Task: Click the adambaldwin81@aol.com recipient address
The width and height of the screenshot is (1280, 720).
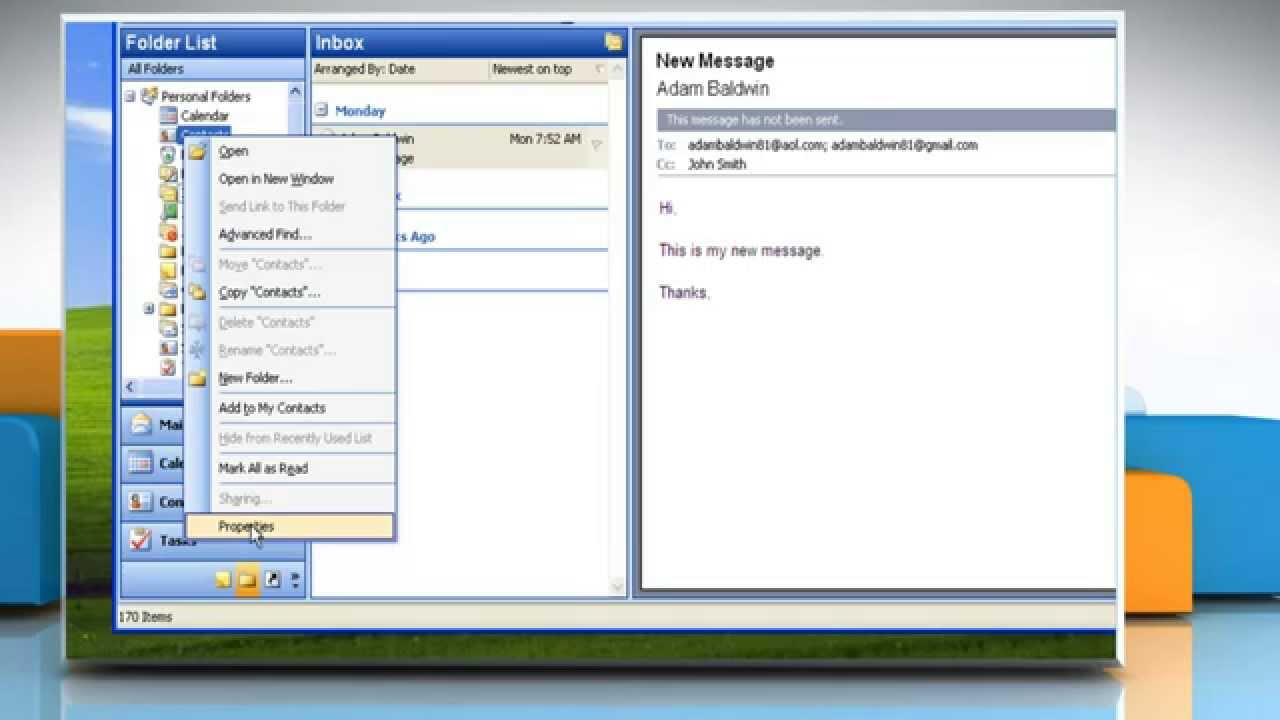Action: [756, 145]
